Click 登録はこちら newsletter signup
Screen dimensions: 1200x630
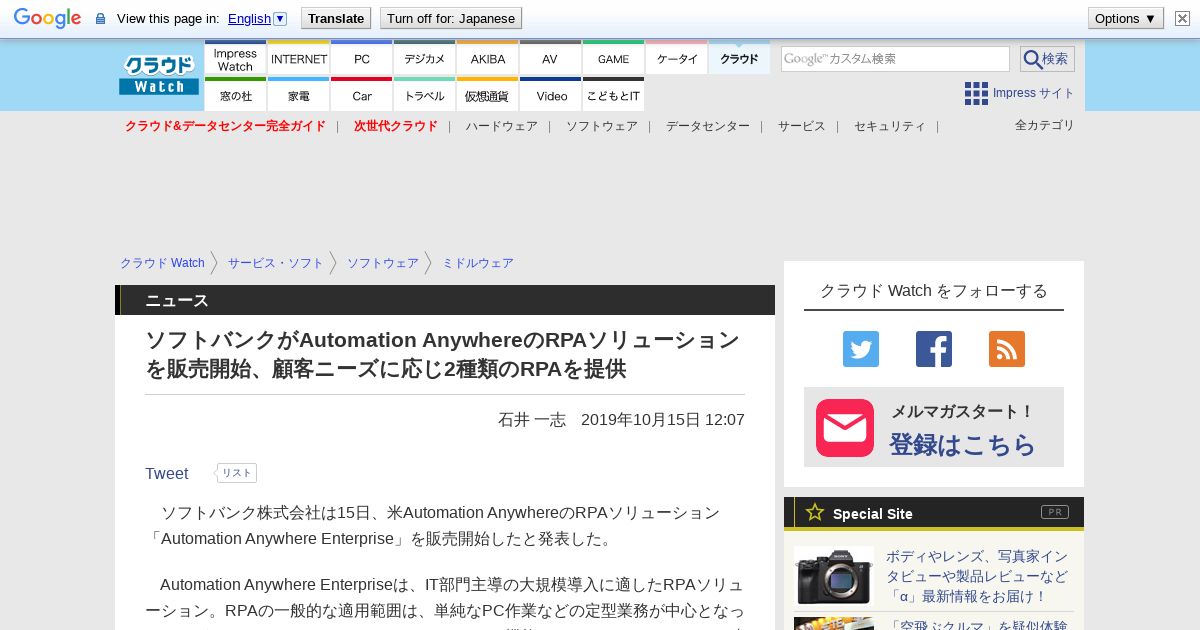(x=963, y=444)
